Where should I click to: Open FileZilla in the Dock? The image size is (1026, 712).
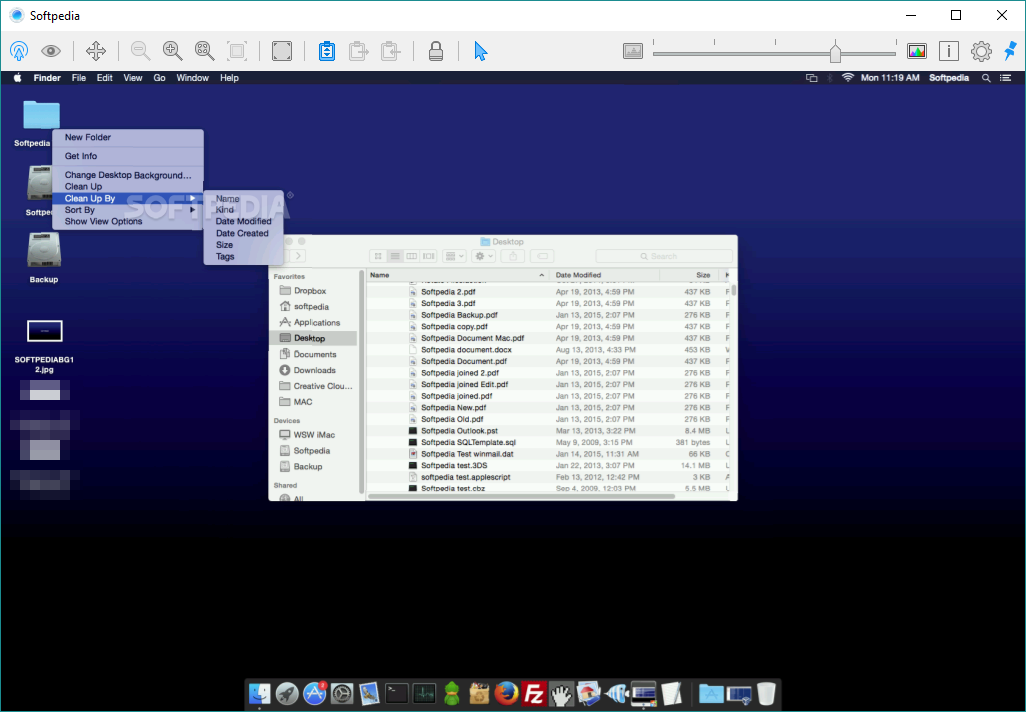coord(534,693)
